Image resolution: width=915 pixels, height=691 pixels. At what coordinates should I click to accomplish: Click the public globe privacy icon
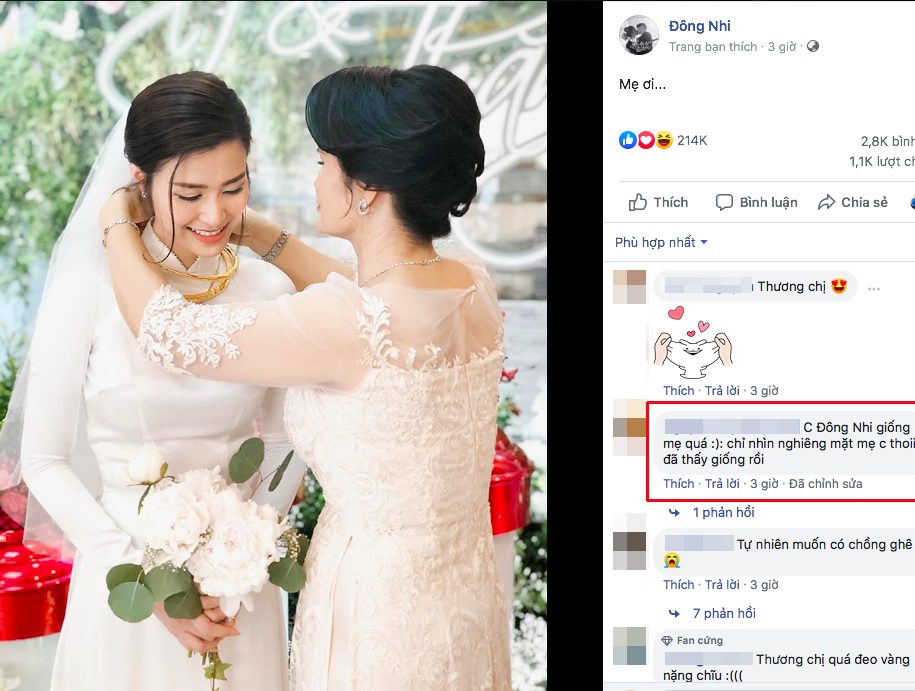point(812,46)
